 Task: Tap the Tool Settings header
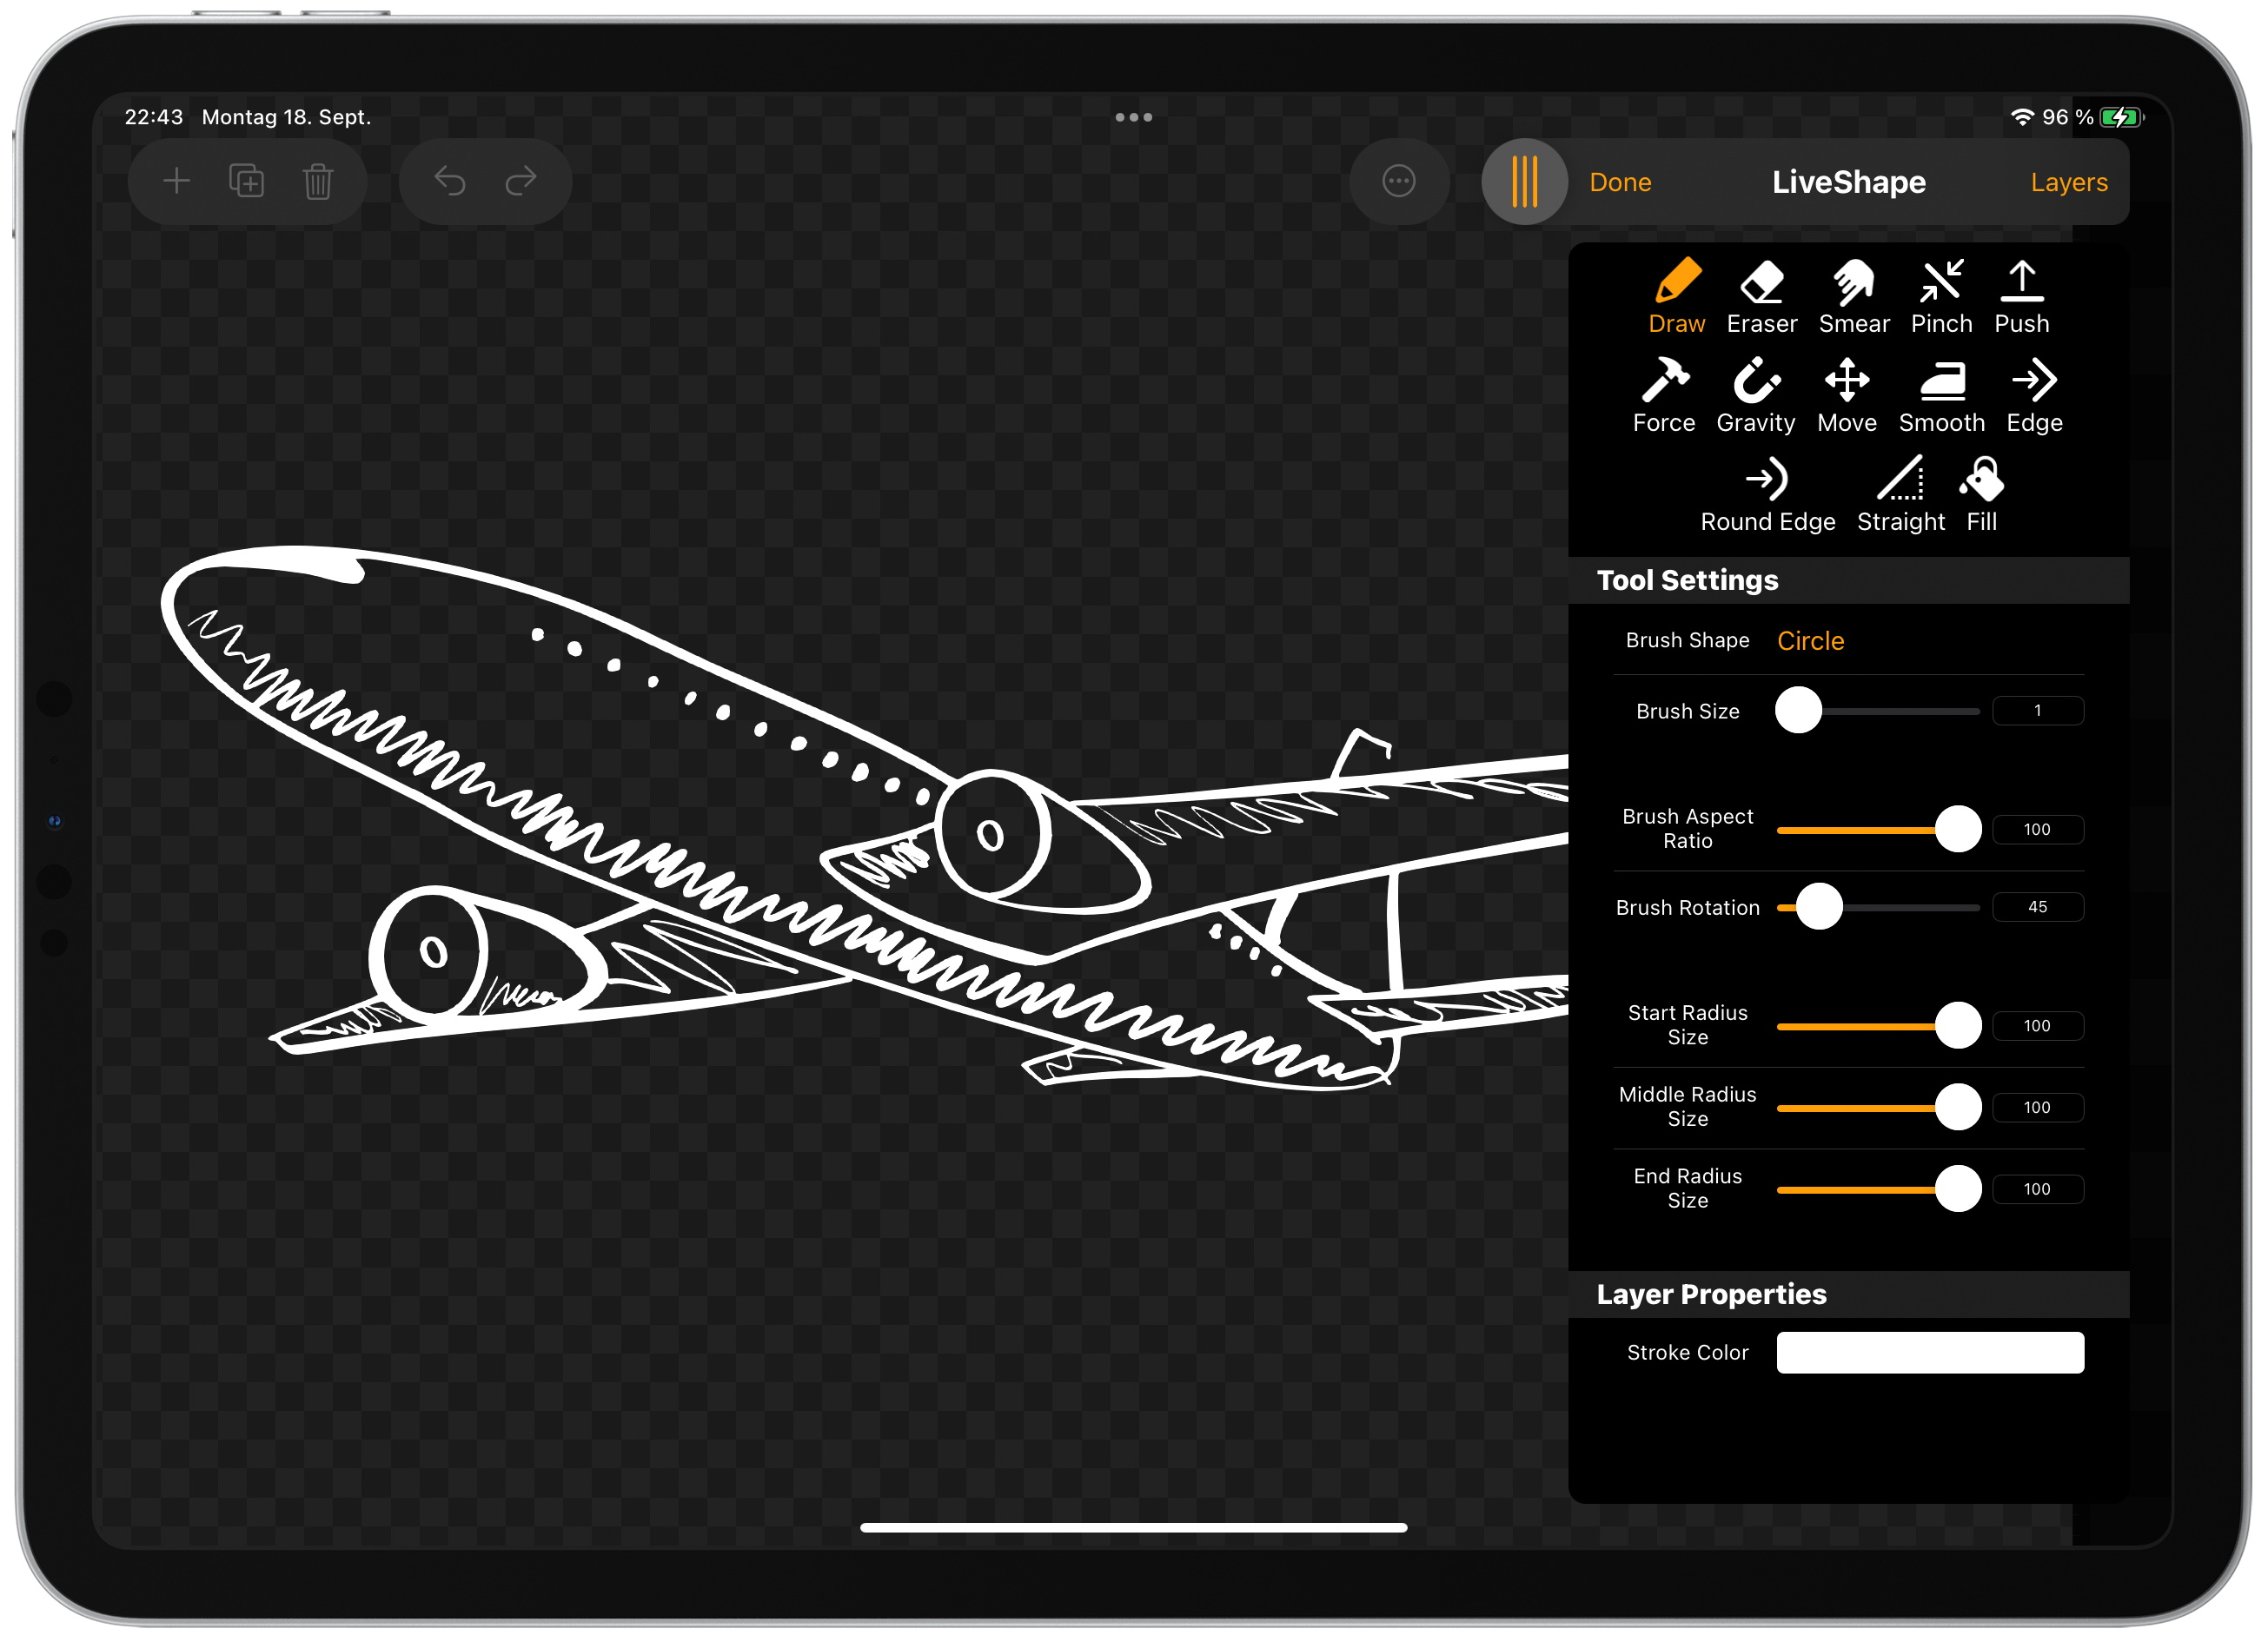pyautogui.click(x=1848, y=580)
